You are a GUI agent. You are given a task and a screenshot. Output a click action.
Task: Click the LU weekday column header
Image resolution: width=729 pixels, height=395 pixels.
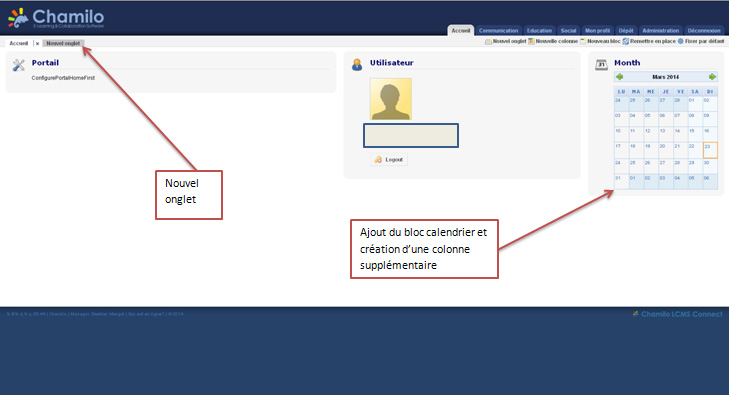[621, 92]
